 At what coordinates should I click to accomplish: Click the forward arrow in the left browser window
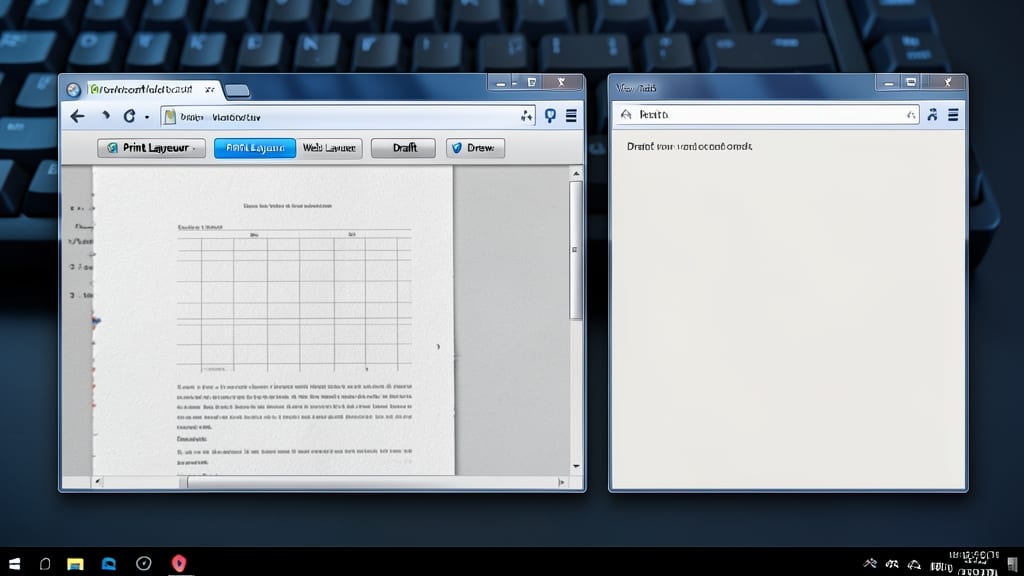[105, 116]
